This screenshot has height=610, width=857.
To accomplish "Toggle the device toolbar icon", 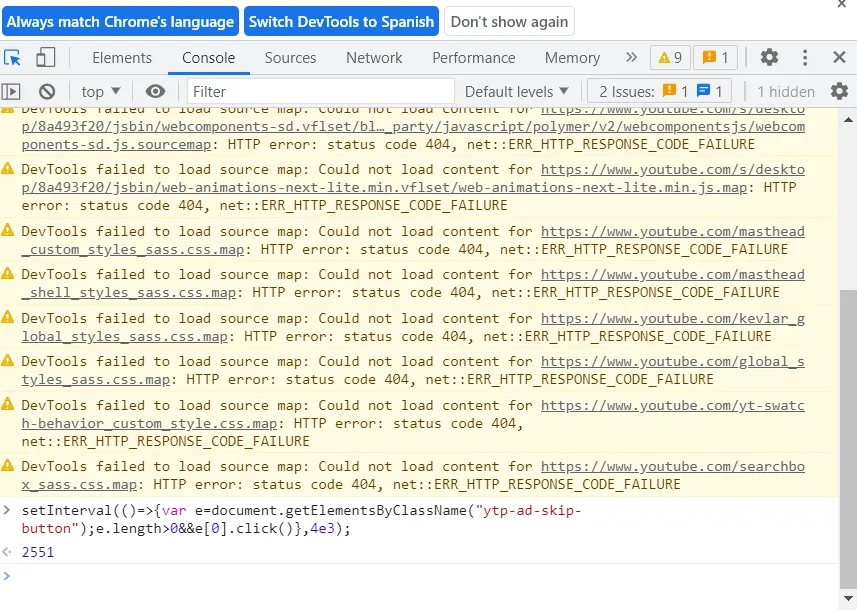I will 45,57.
